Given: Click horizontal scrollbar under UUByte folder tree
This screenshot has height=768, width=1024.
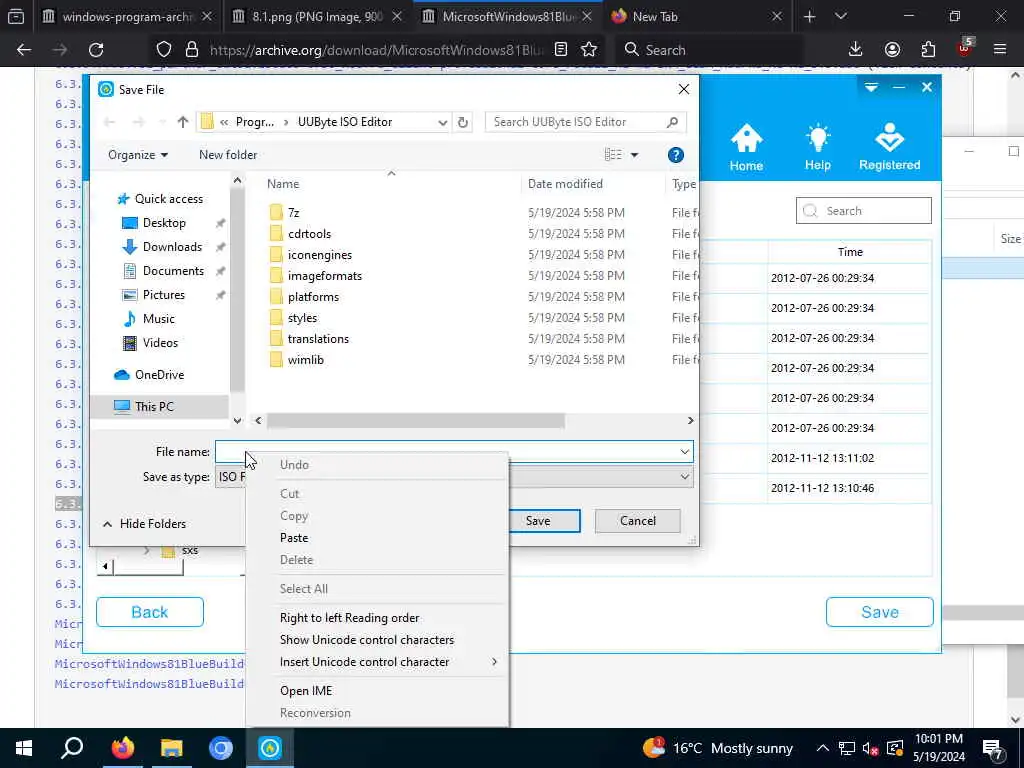Looking at the screenshot, I should [149, 567].
